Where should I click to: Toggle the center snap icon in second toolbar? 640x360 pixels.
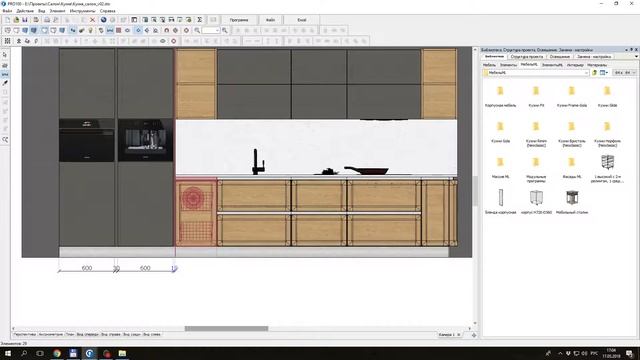138,30
